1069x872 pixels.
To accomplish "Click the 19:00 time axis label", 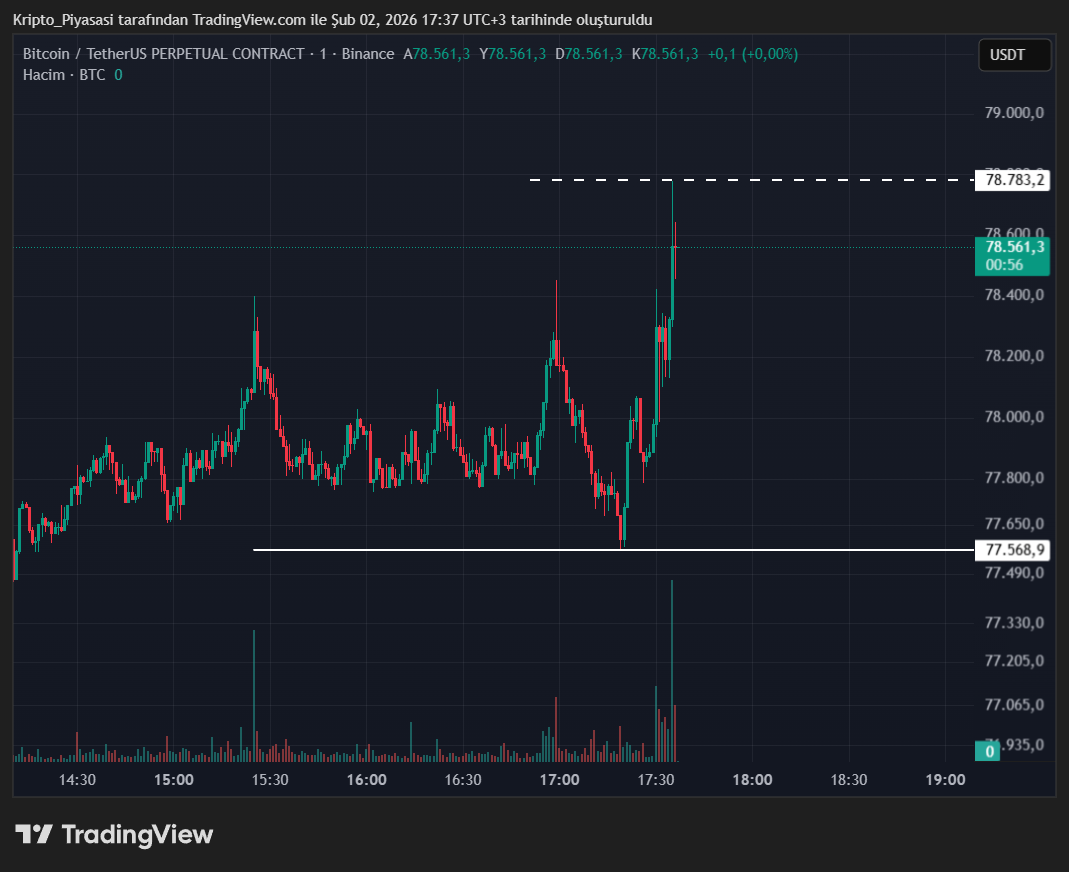I will [945, 780].
